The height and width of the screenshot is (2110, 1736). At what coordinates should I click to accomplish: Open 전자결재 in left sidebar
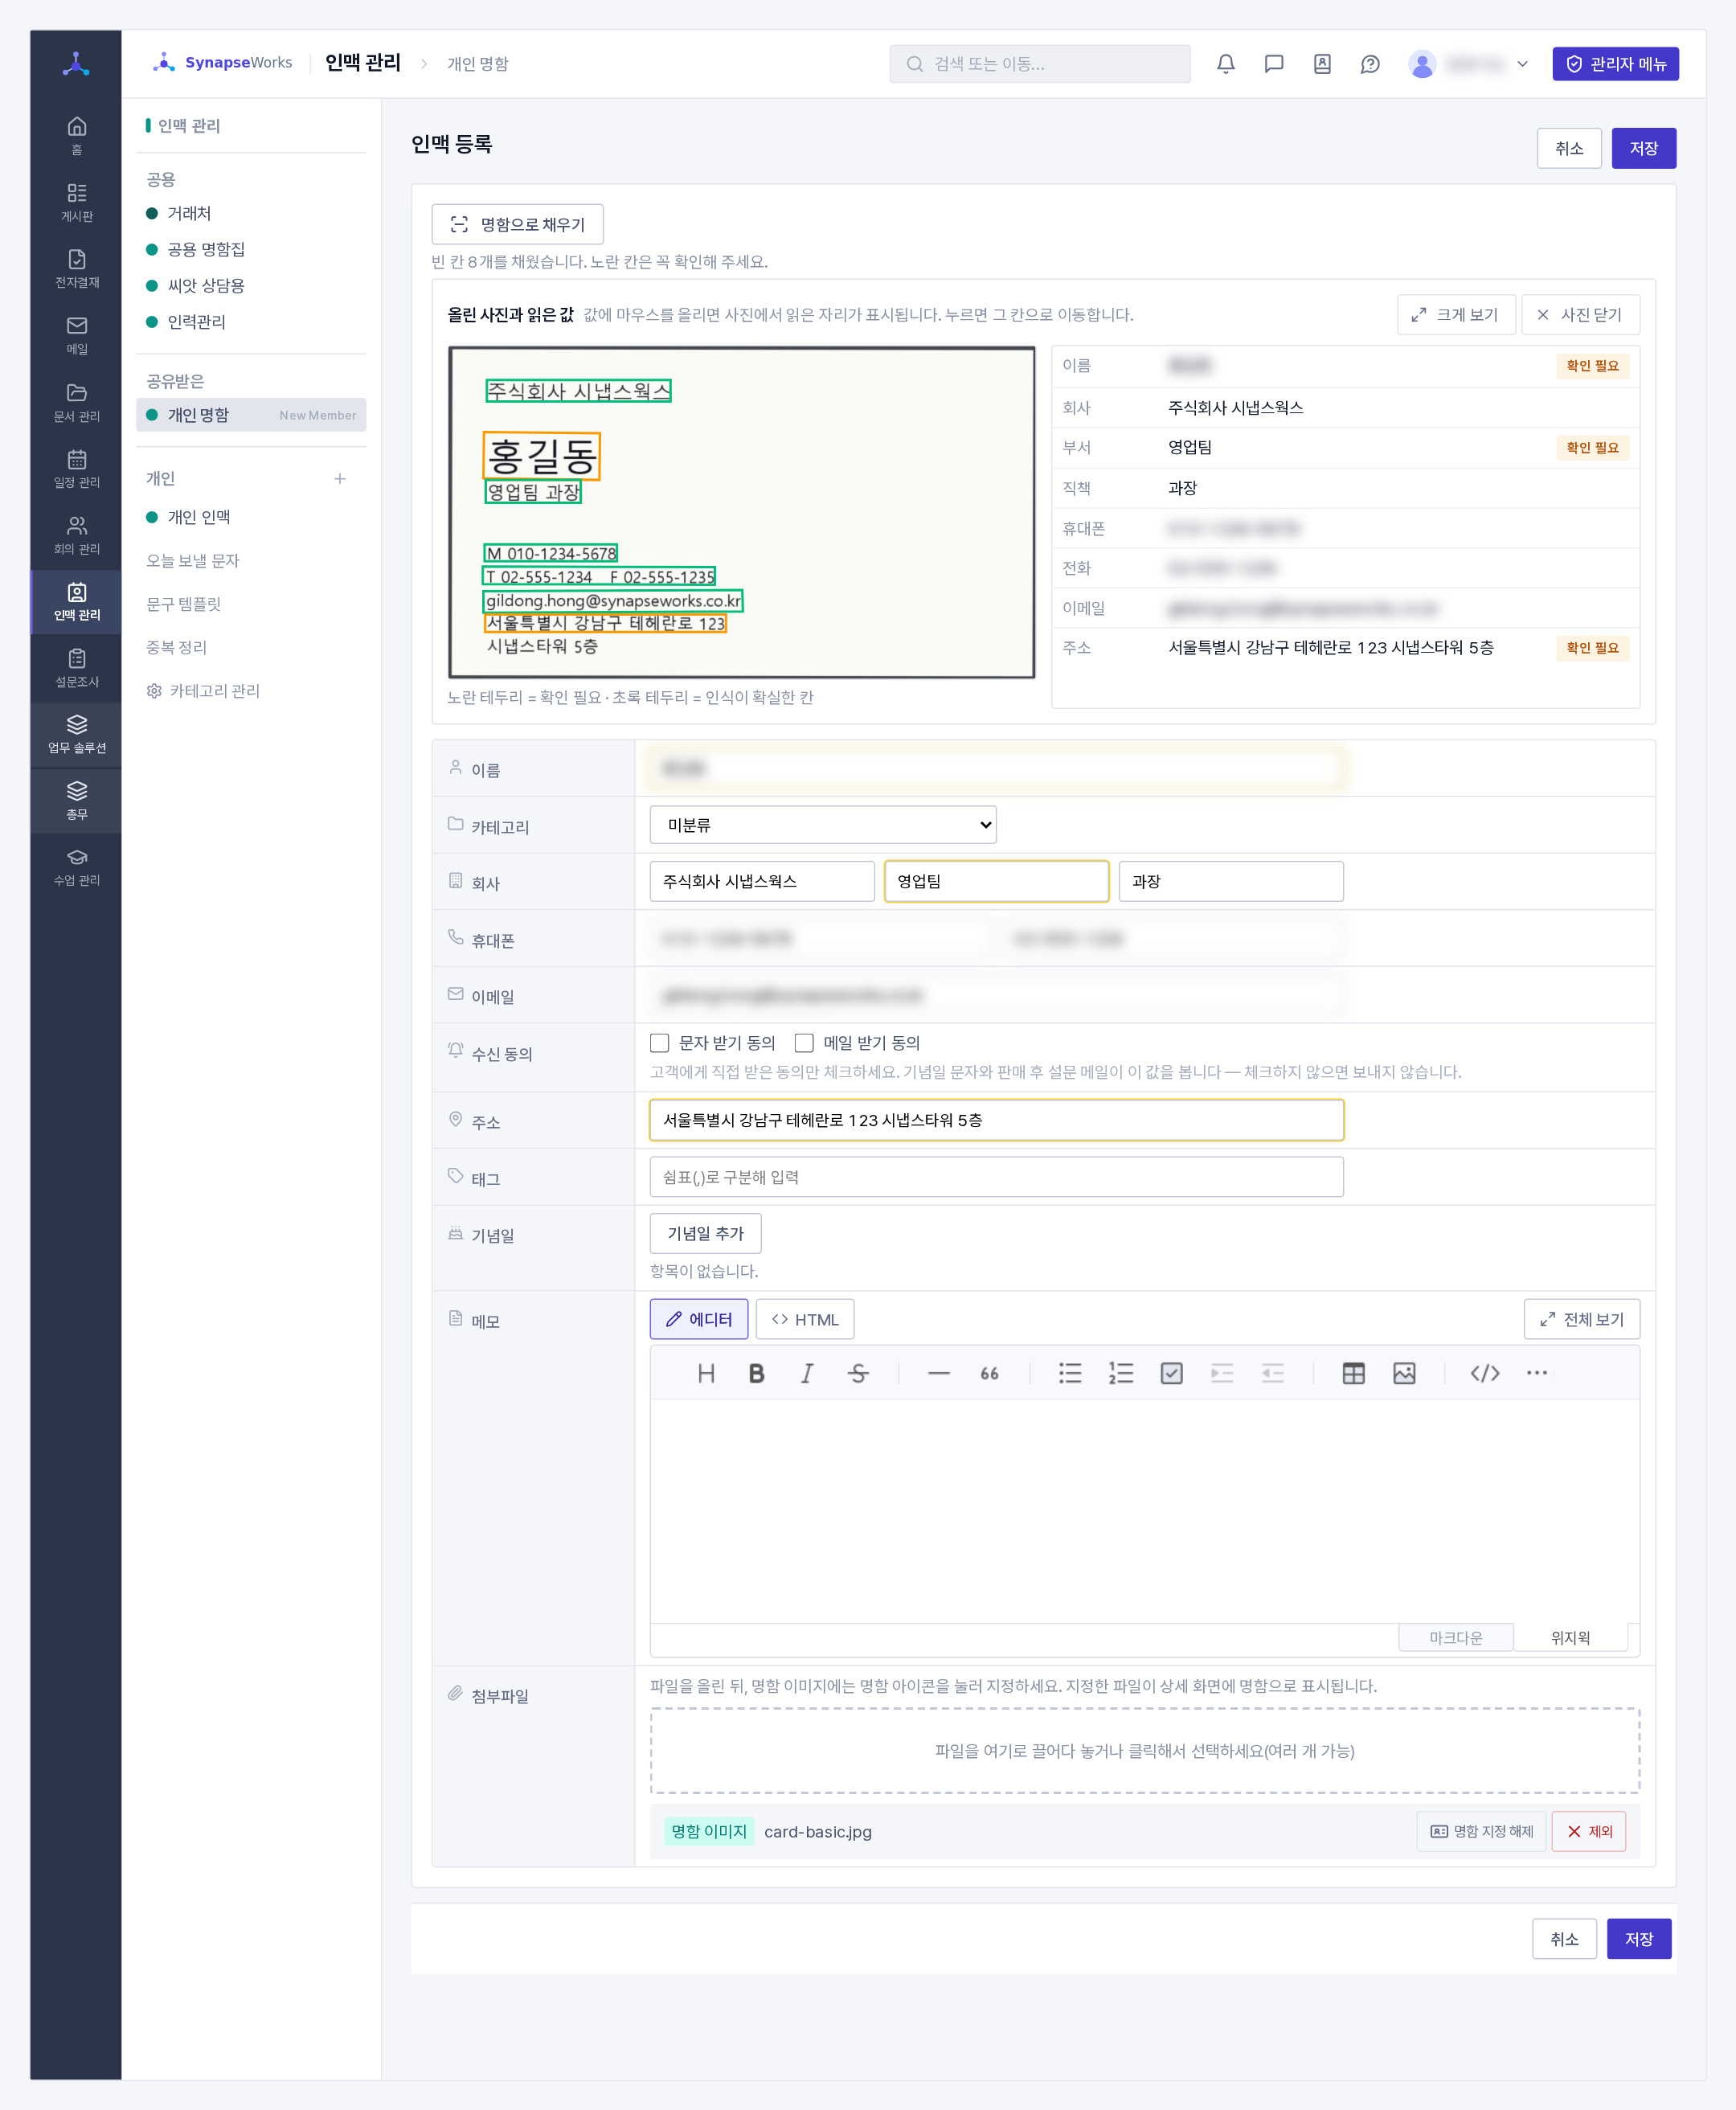coord(76,268)
